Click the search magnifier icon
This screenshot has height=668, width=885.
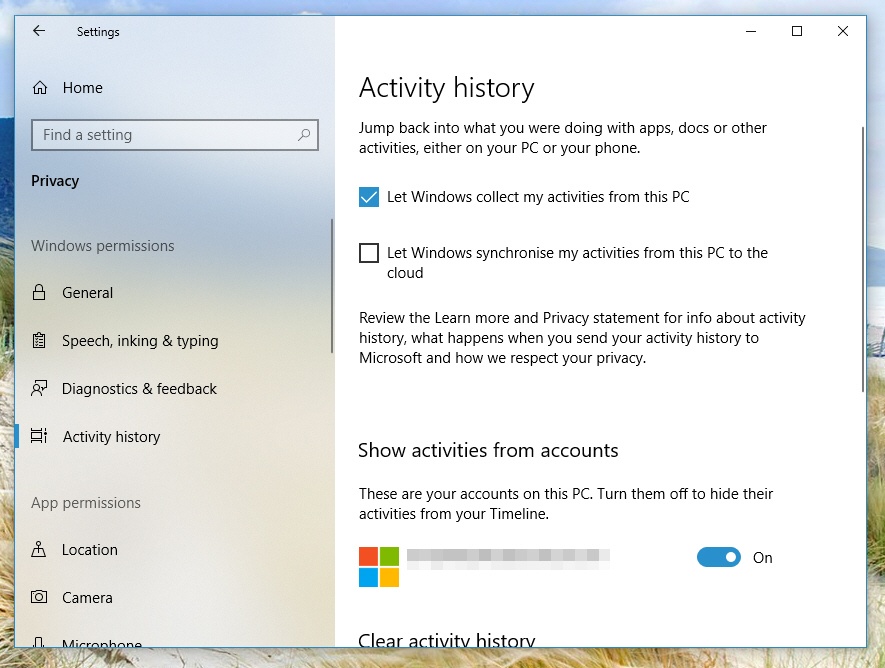click(x=304, y=135)
